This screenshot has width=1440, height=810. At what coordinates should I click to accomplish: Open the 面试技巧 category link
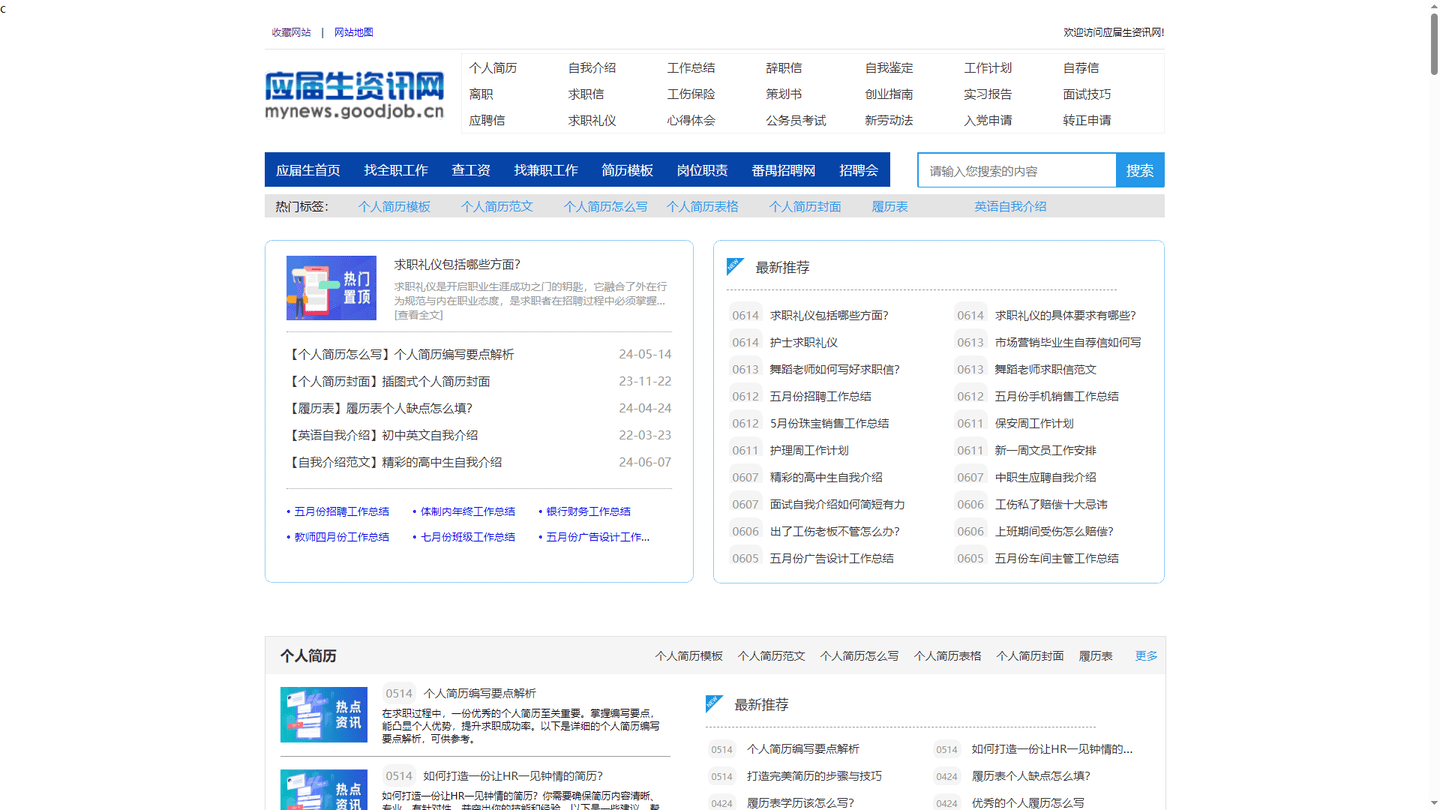click(1087, 94)
